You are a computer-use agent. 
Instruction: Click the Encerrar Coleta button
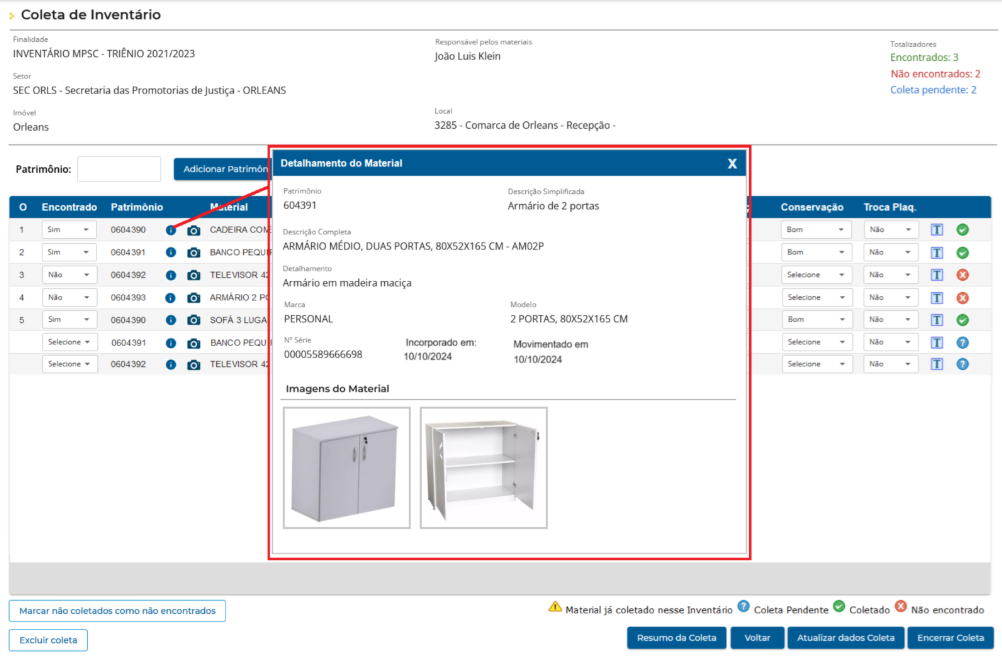click(950, 638)
